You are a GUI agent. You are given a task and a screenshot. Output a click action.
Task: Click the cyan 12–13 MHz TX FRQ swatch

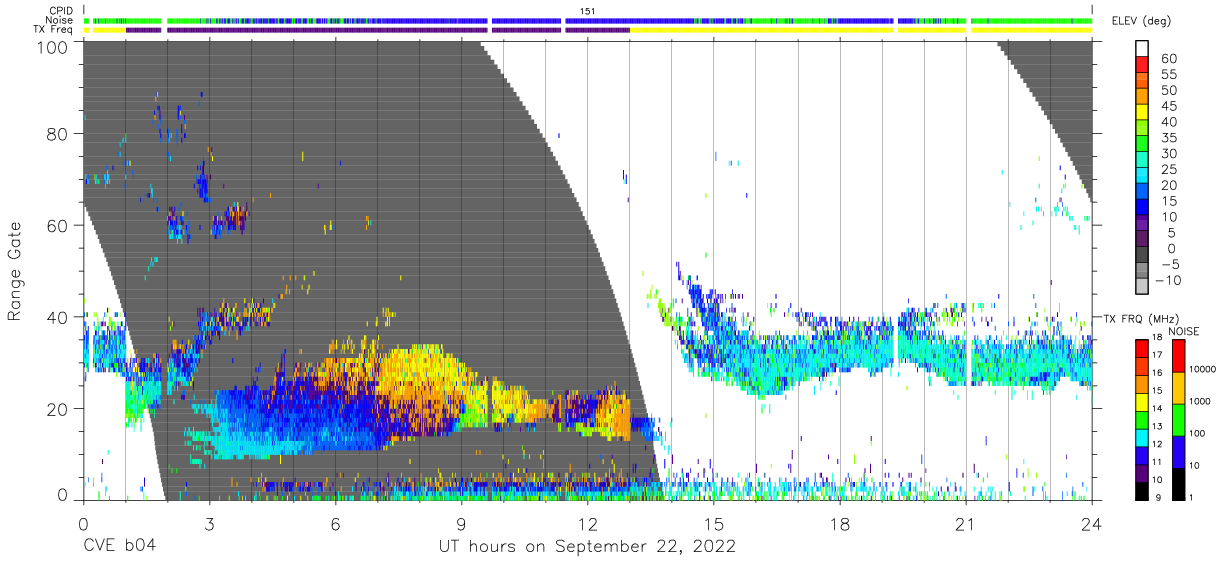(1142, 436)
